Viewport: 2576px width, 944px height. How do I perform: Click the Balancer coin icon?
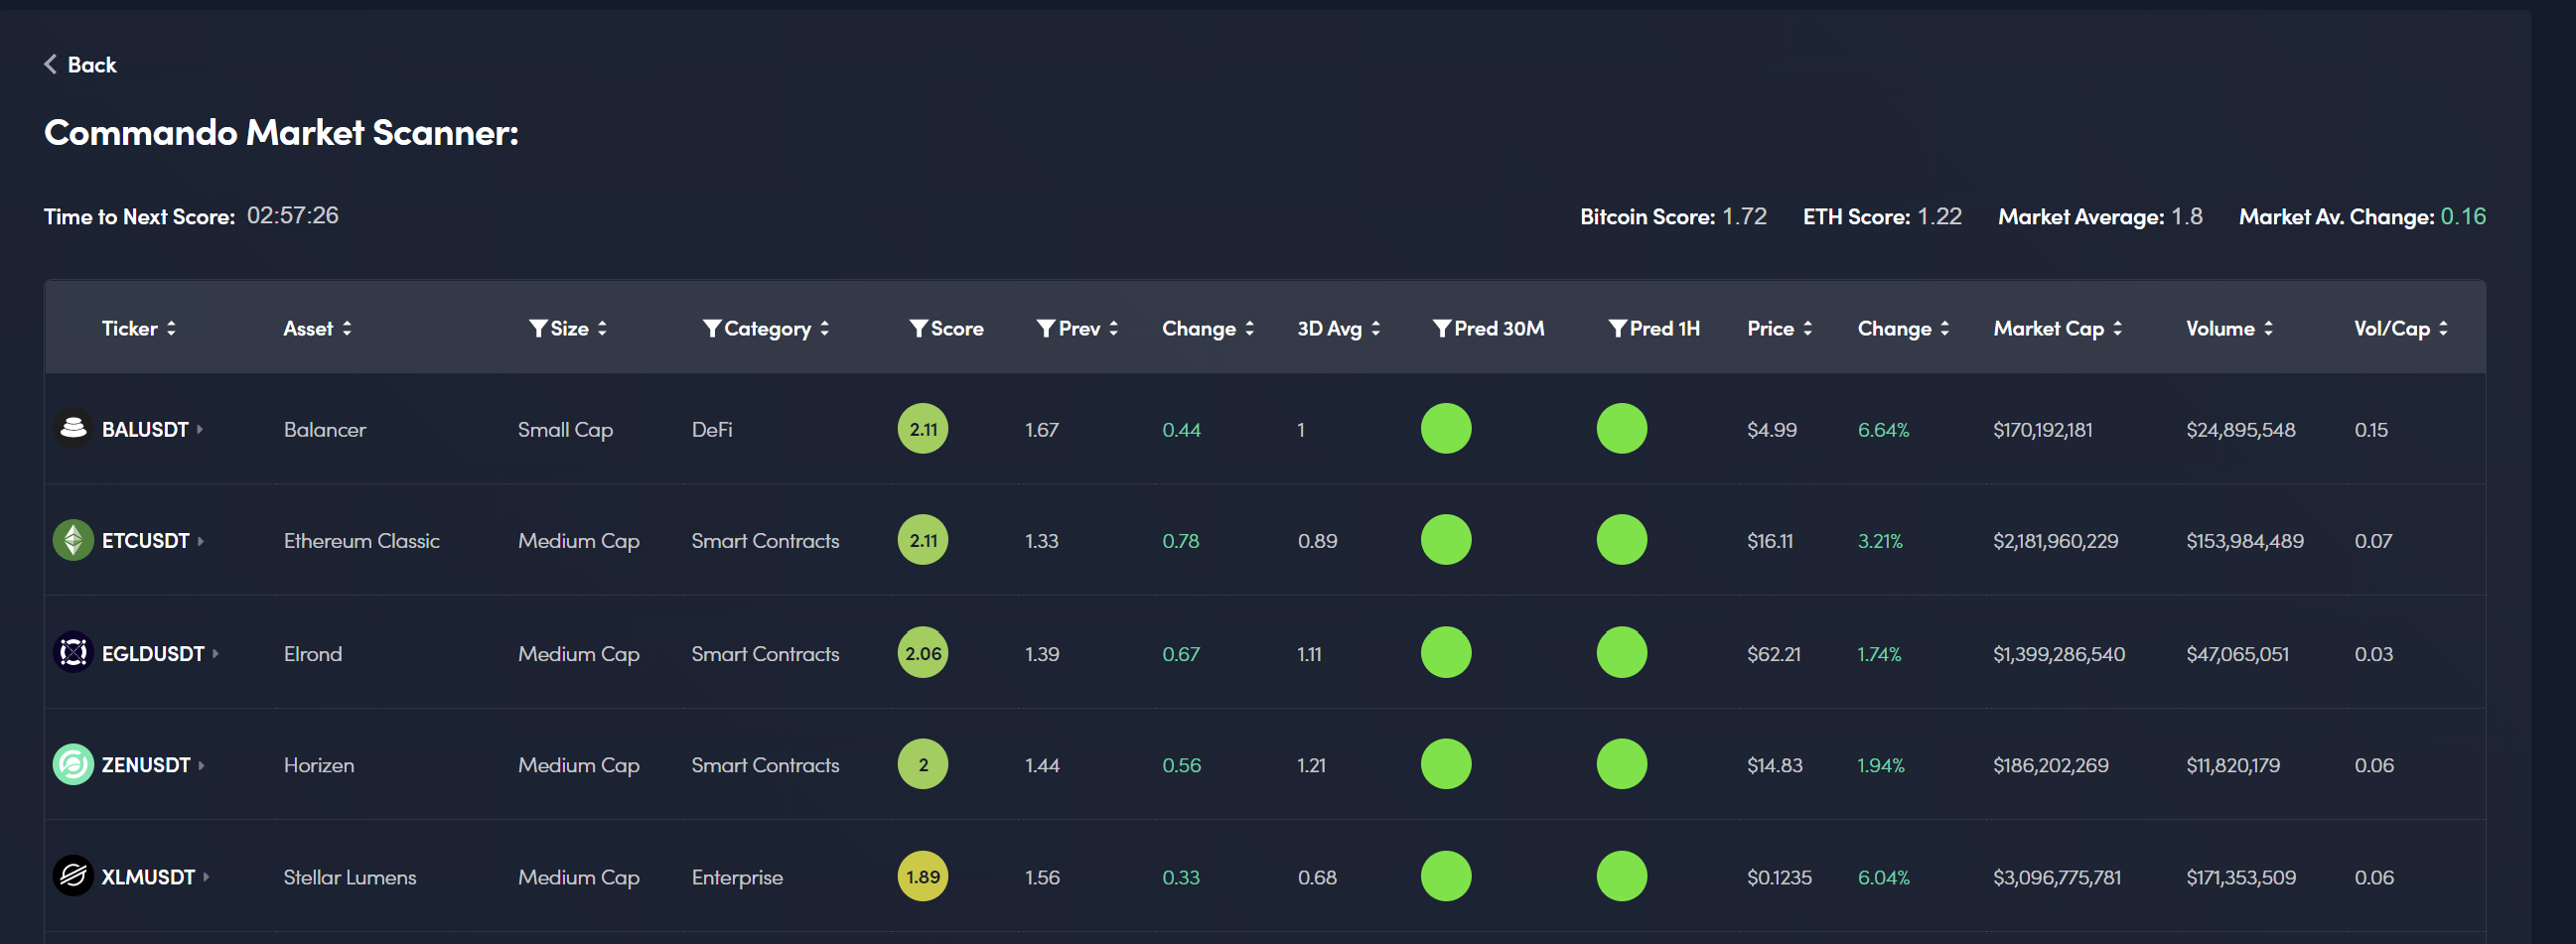click(73, 429)
